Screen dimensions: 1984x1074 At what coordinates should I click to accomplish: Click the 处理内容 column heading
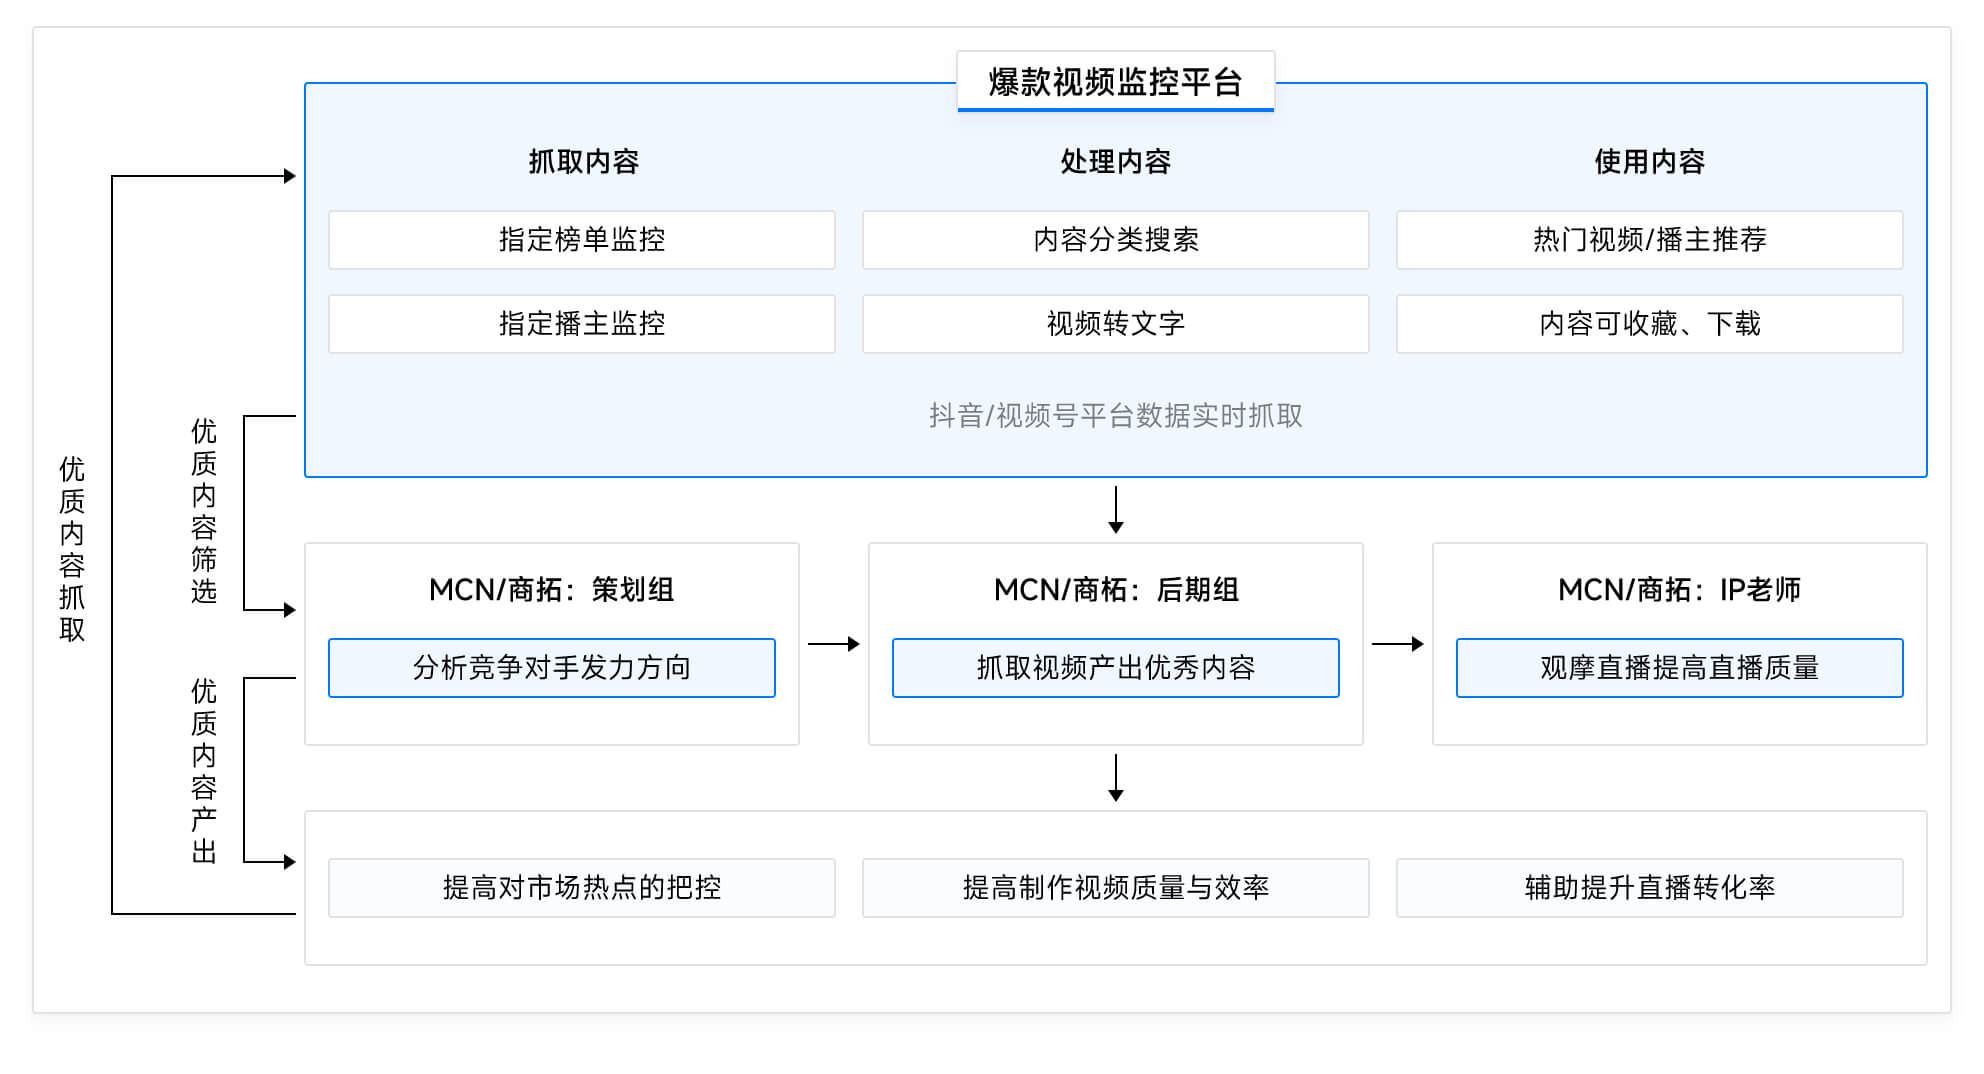[1115, 162]
